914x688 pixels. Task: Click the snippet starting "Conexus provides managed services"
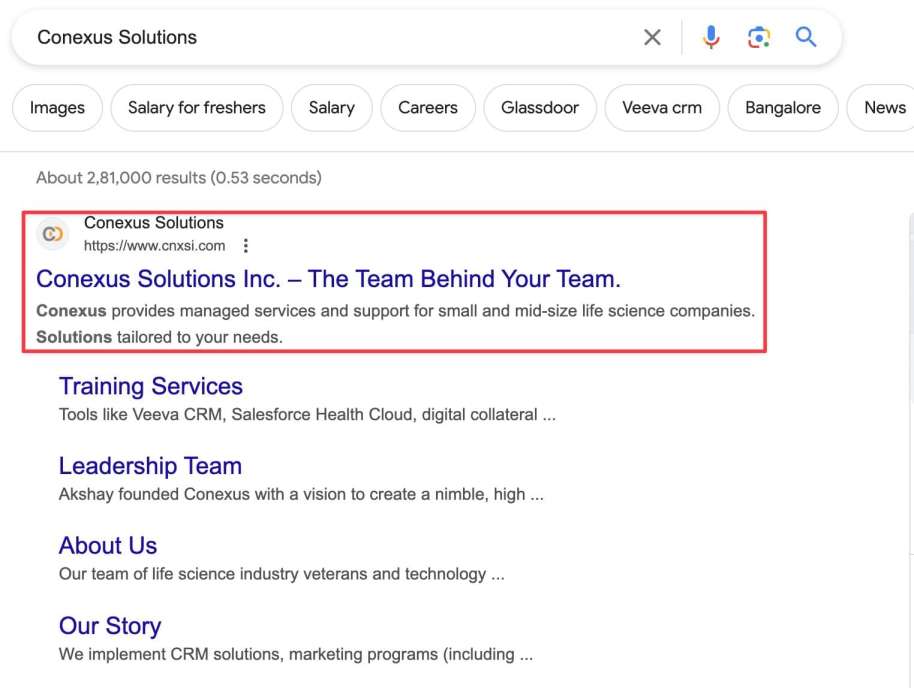(395, 324)
